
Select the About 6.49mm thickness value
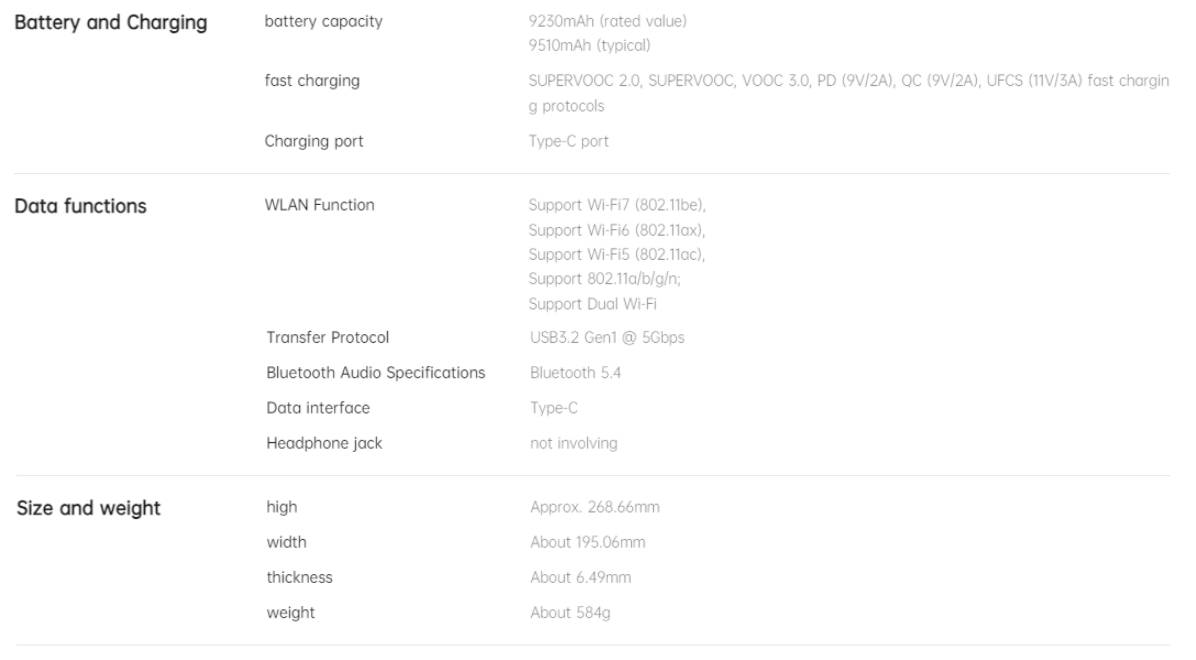click(580, 578)
